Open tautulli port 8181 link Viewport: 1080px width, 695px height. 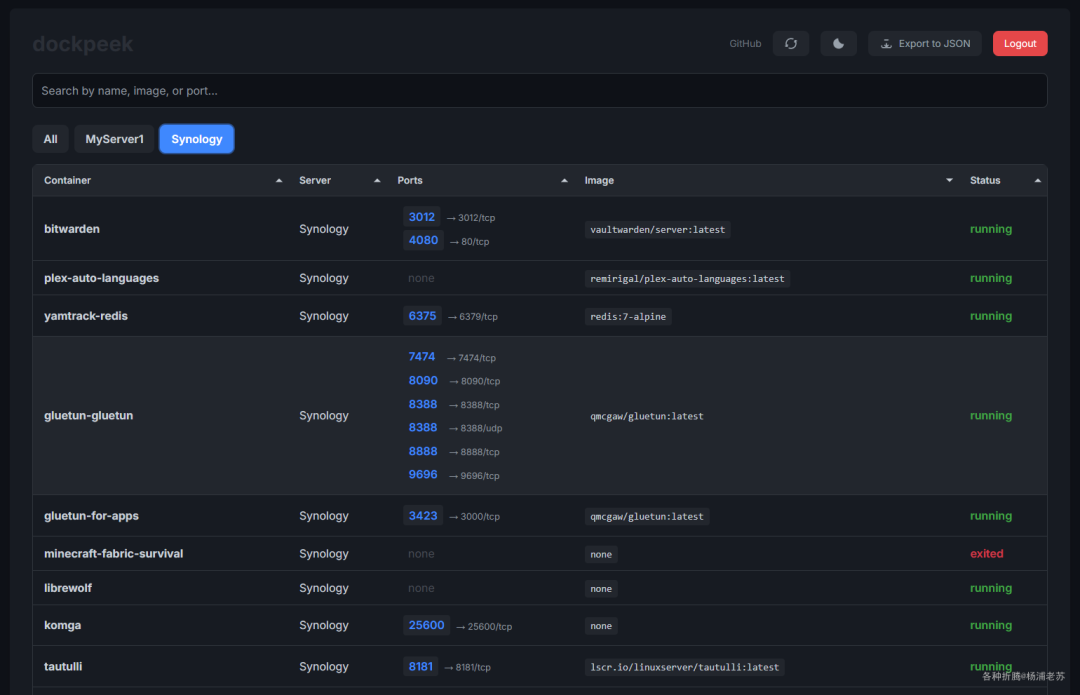[420, 667]
